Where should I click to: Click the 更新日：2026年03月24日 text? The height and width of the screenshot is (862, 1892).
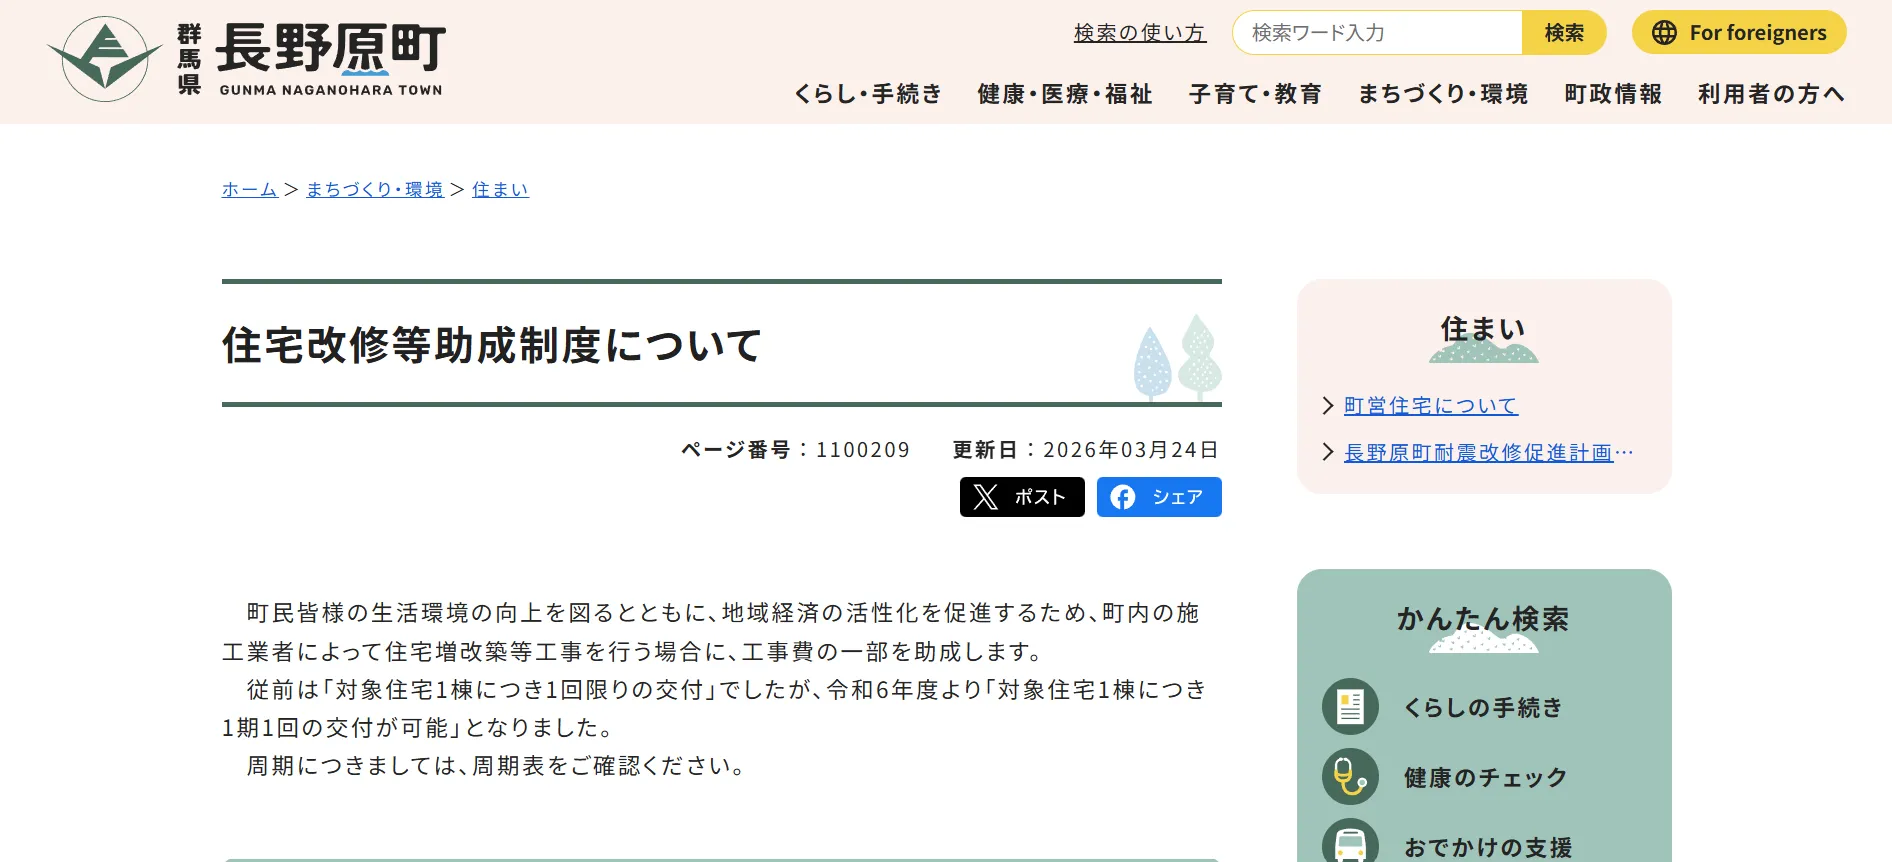(x=1086, y=450)
